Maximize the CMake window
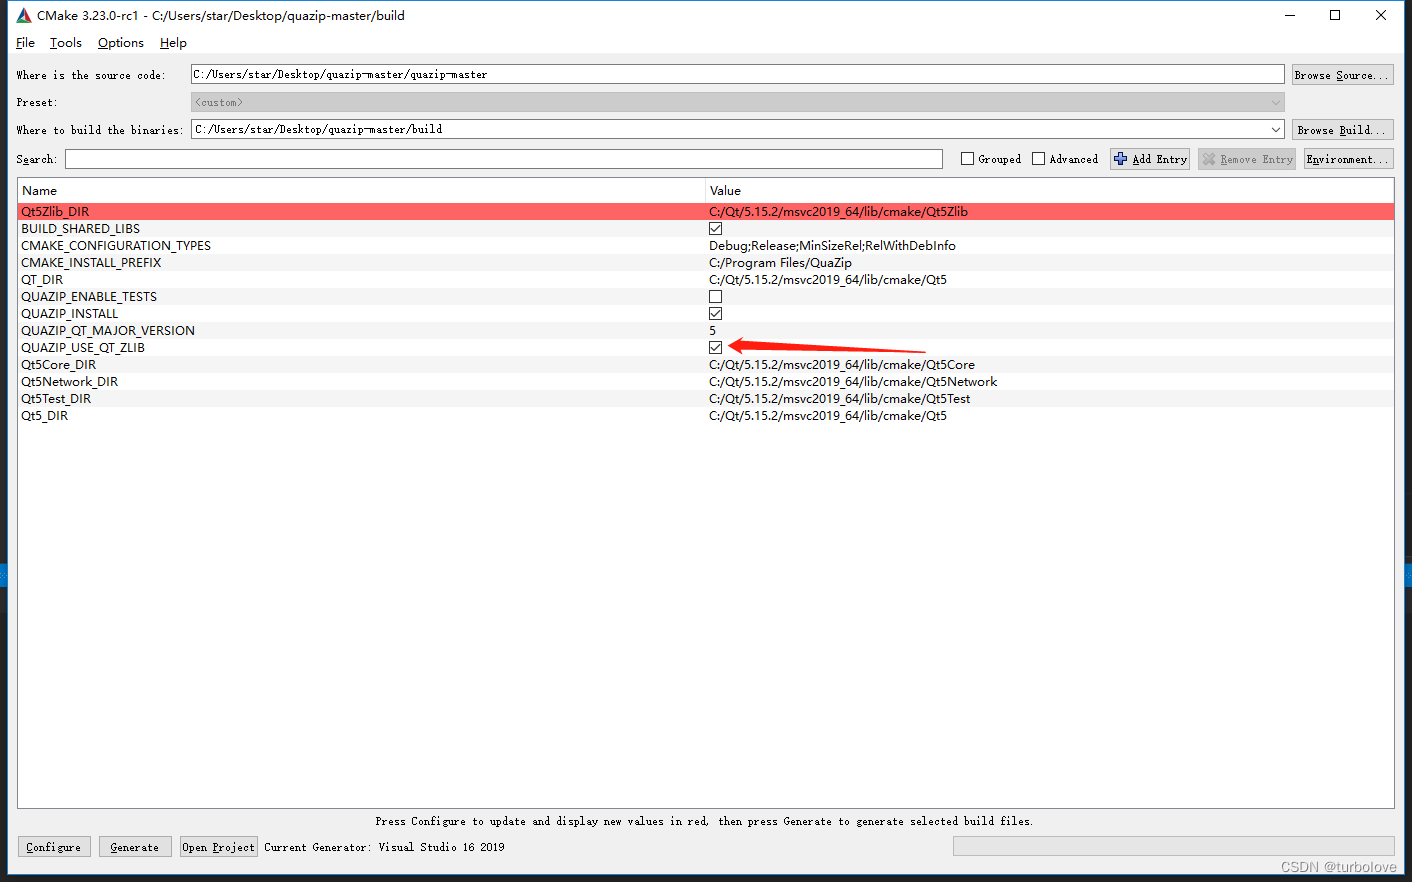Viewport: 1412px width, 882px height. coord(1335,15)
